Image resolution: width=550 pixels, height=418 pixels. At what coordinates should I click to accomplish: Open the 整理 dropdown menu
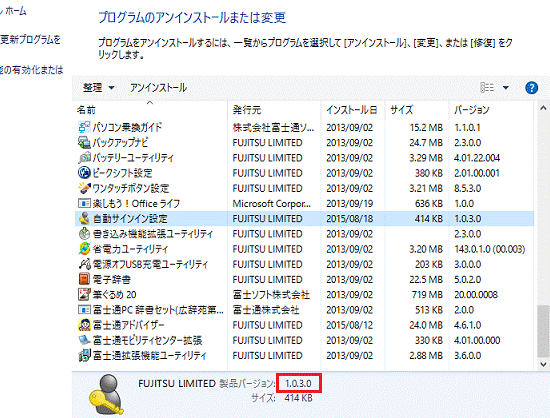click(99, 88)
